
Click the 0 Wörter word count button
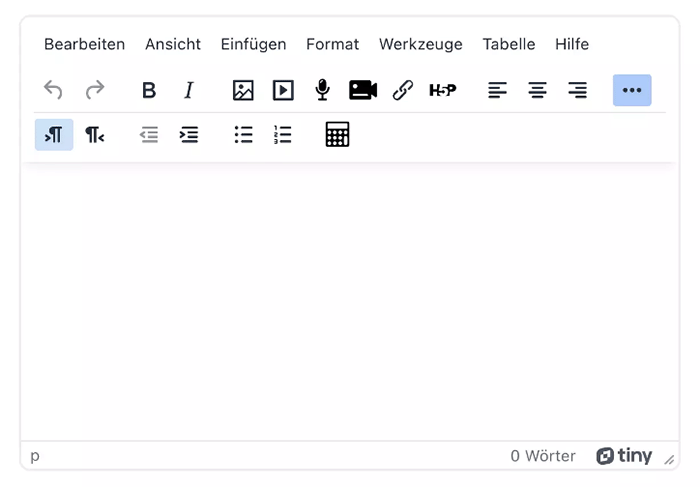click(x=543, y=456)
